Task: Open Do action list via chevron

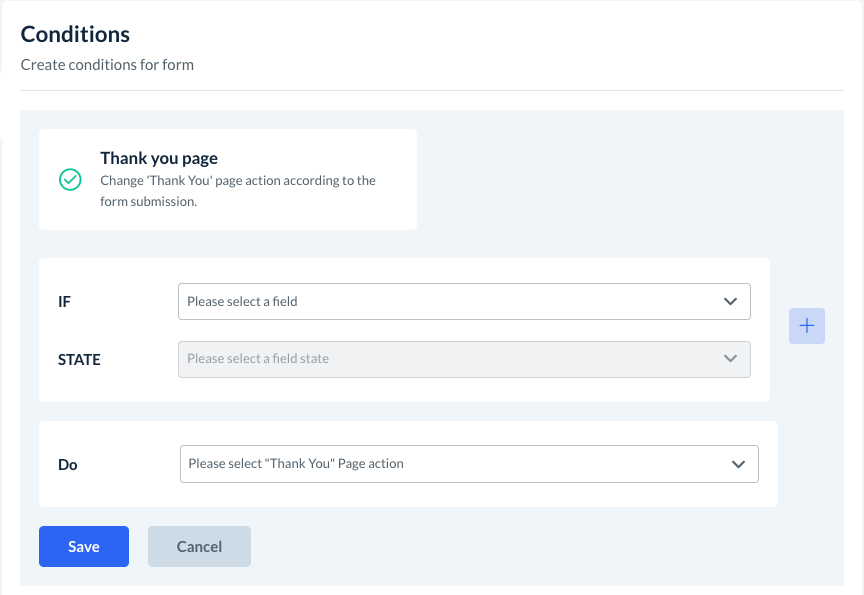Action: tap(738, 464)
